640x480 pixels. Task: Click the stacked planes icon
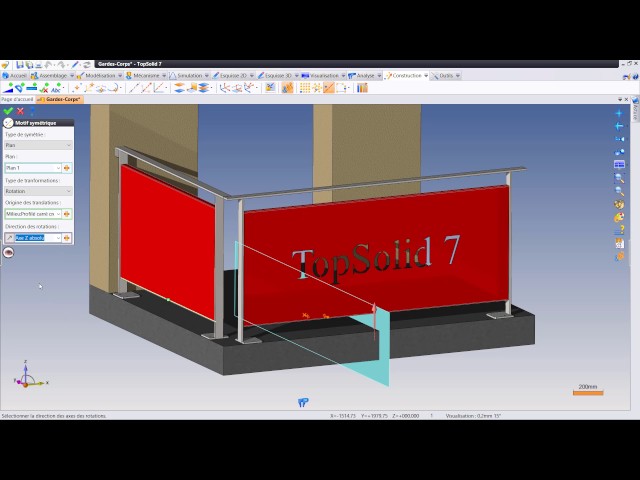179,88
